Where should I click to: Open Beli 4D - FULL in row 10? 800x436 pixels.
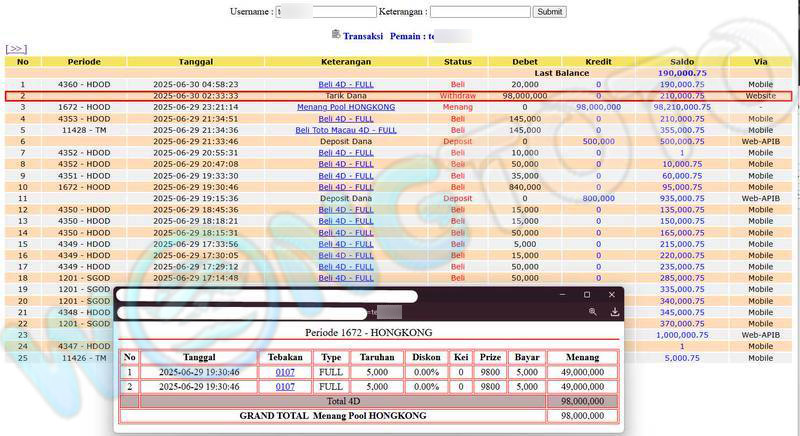click(x=346, y=187)
